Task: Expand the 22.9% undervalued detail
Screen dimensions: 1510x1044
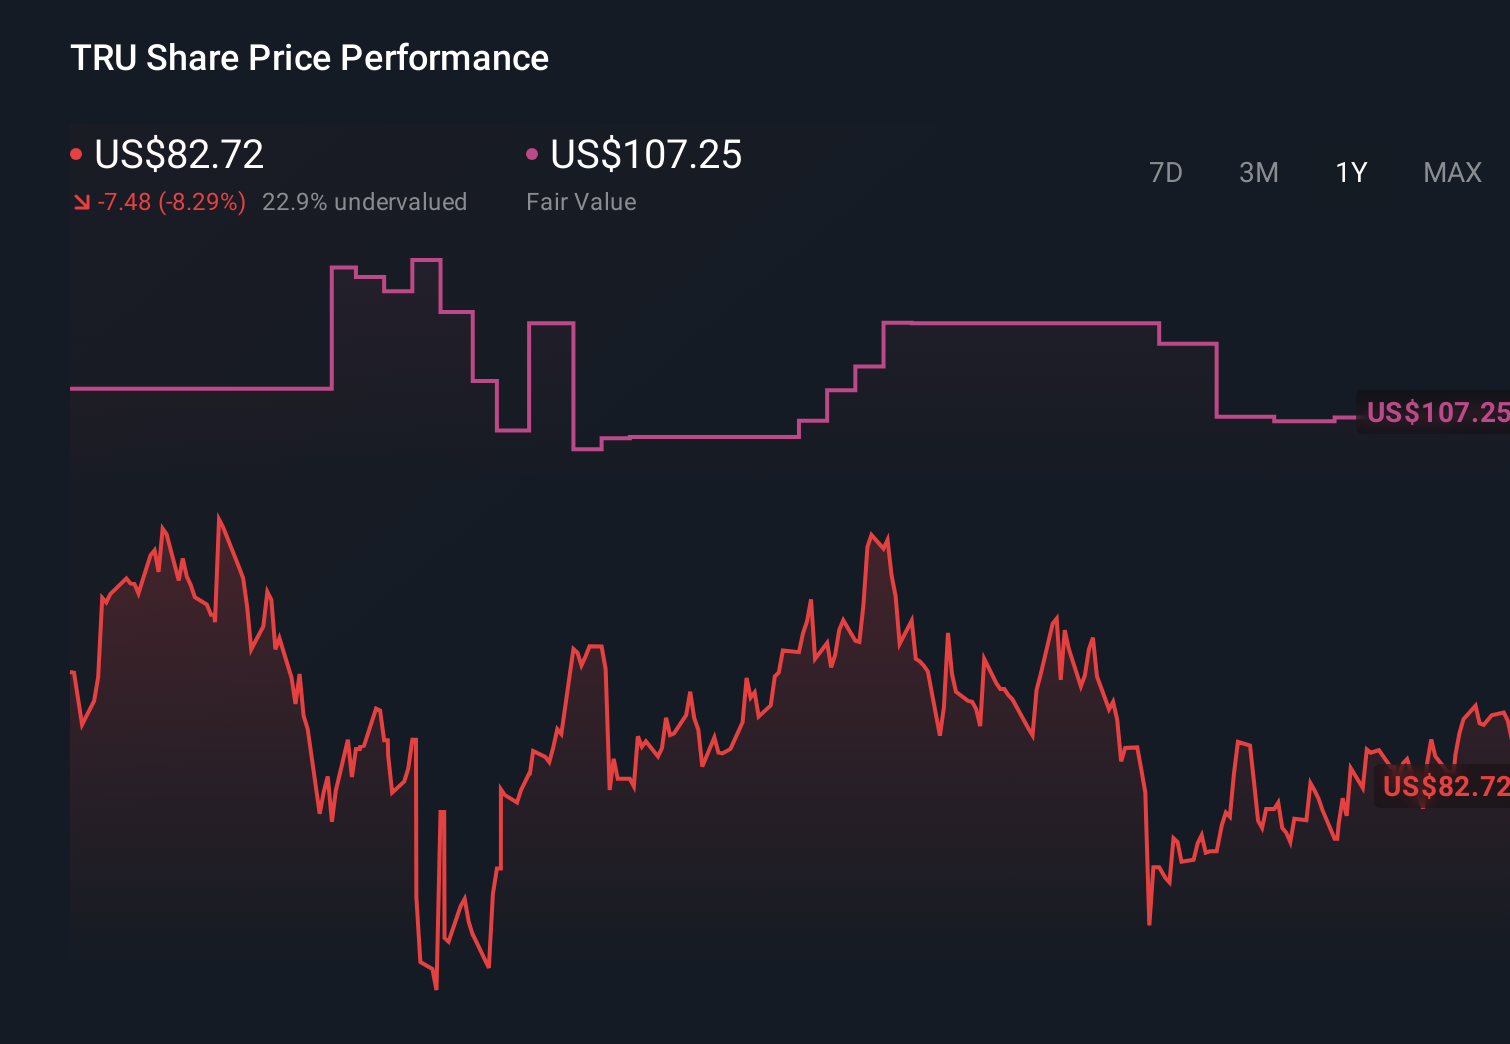Action: coord(365,201)
